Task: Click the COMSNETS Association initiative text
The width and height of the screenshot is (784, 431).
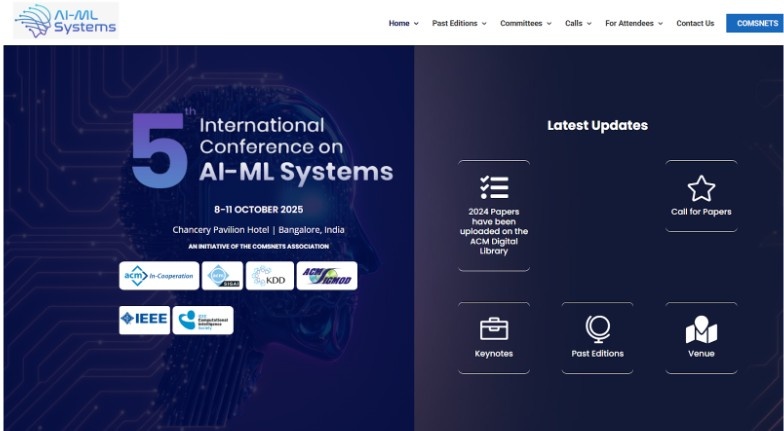Action: (258, 246)
